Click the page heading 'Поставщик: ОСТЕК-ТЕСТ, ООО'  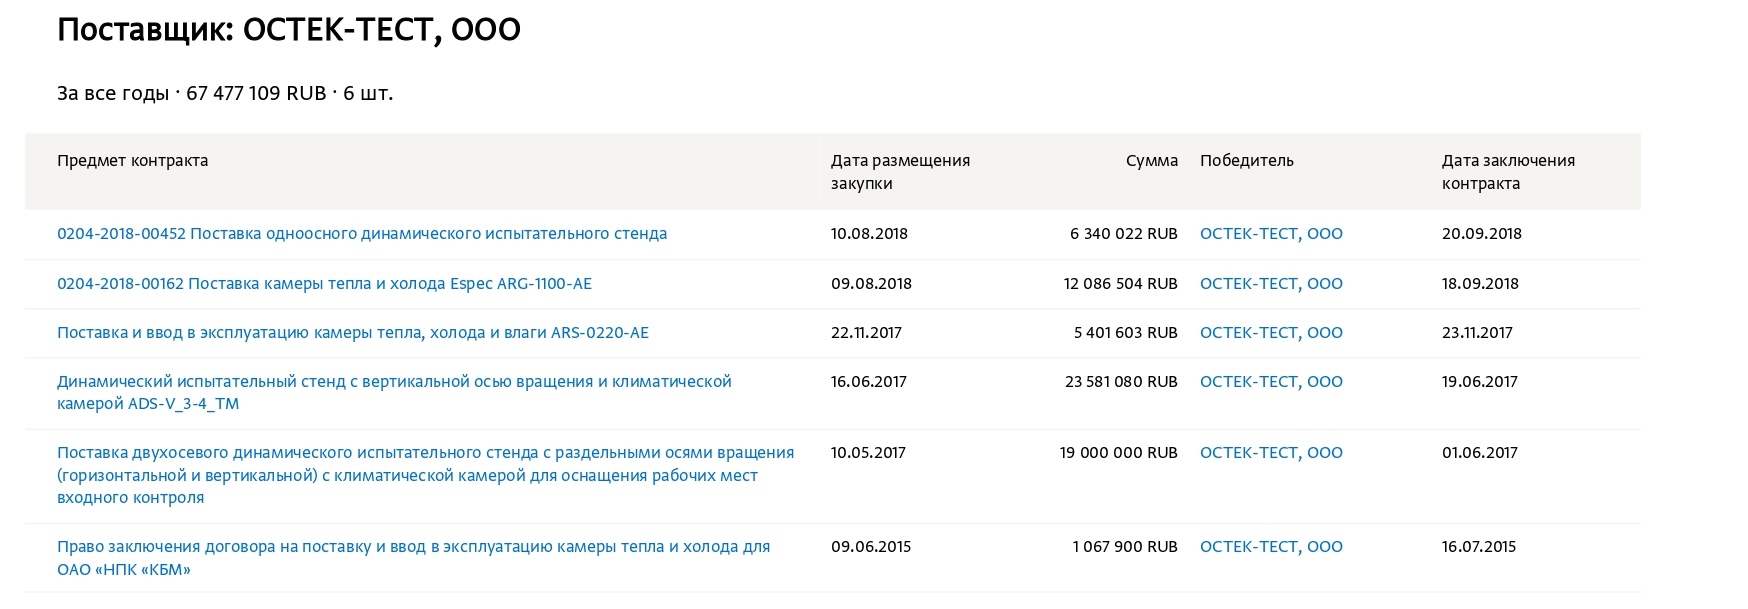click(x=289, y=31)
